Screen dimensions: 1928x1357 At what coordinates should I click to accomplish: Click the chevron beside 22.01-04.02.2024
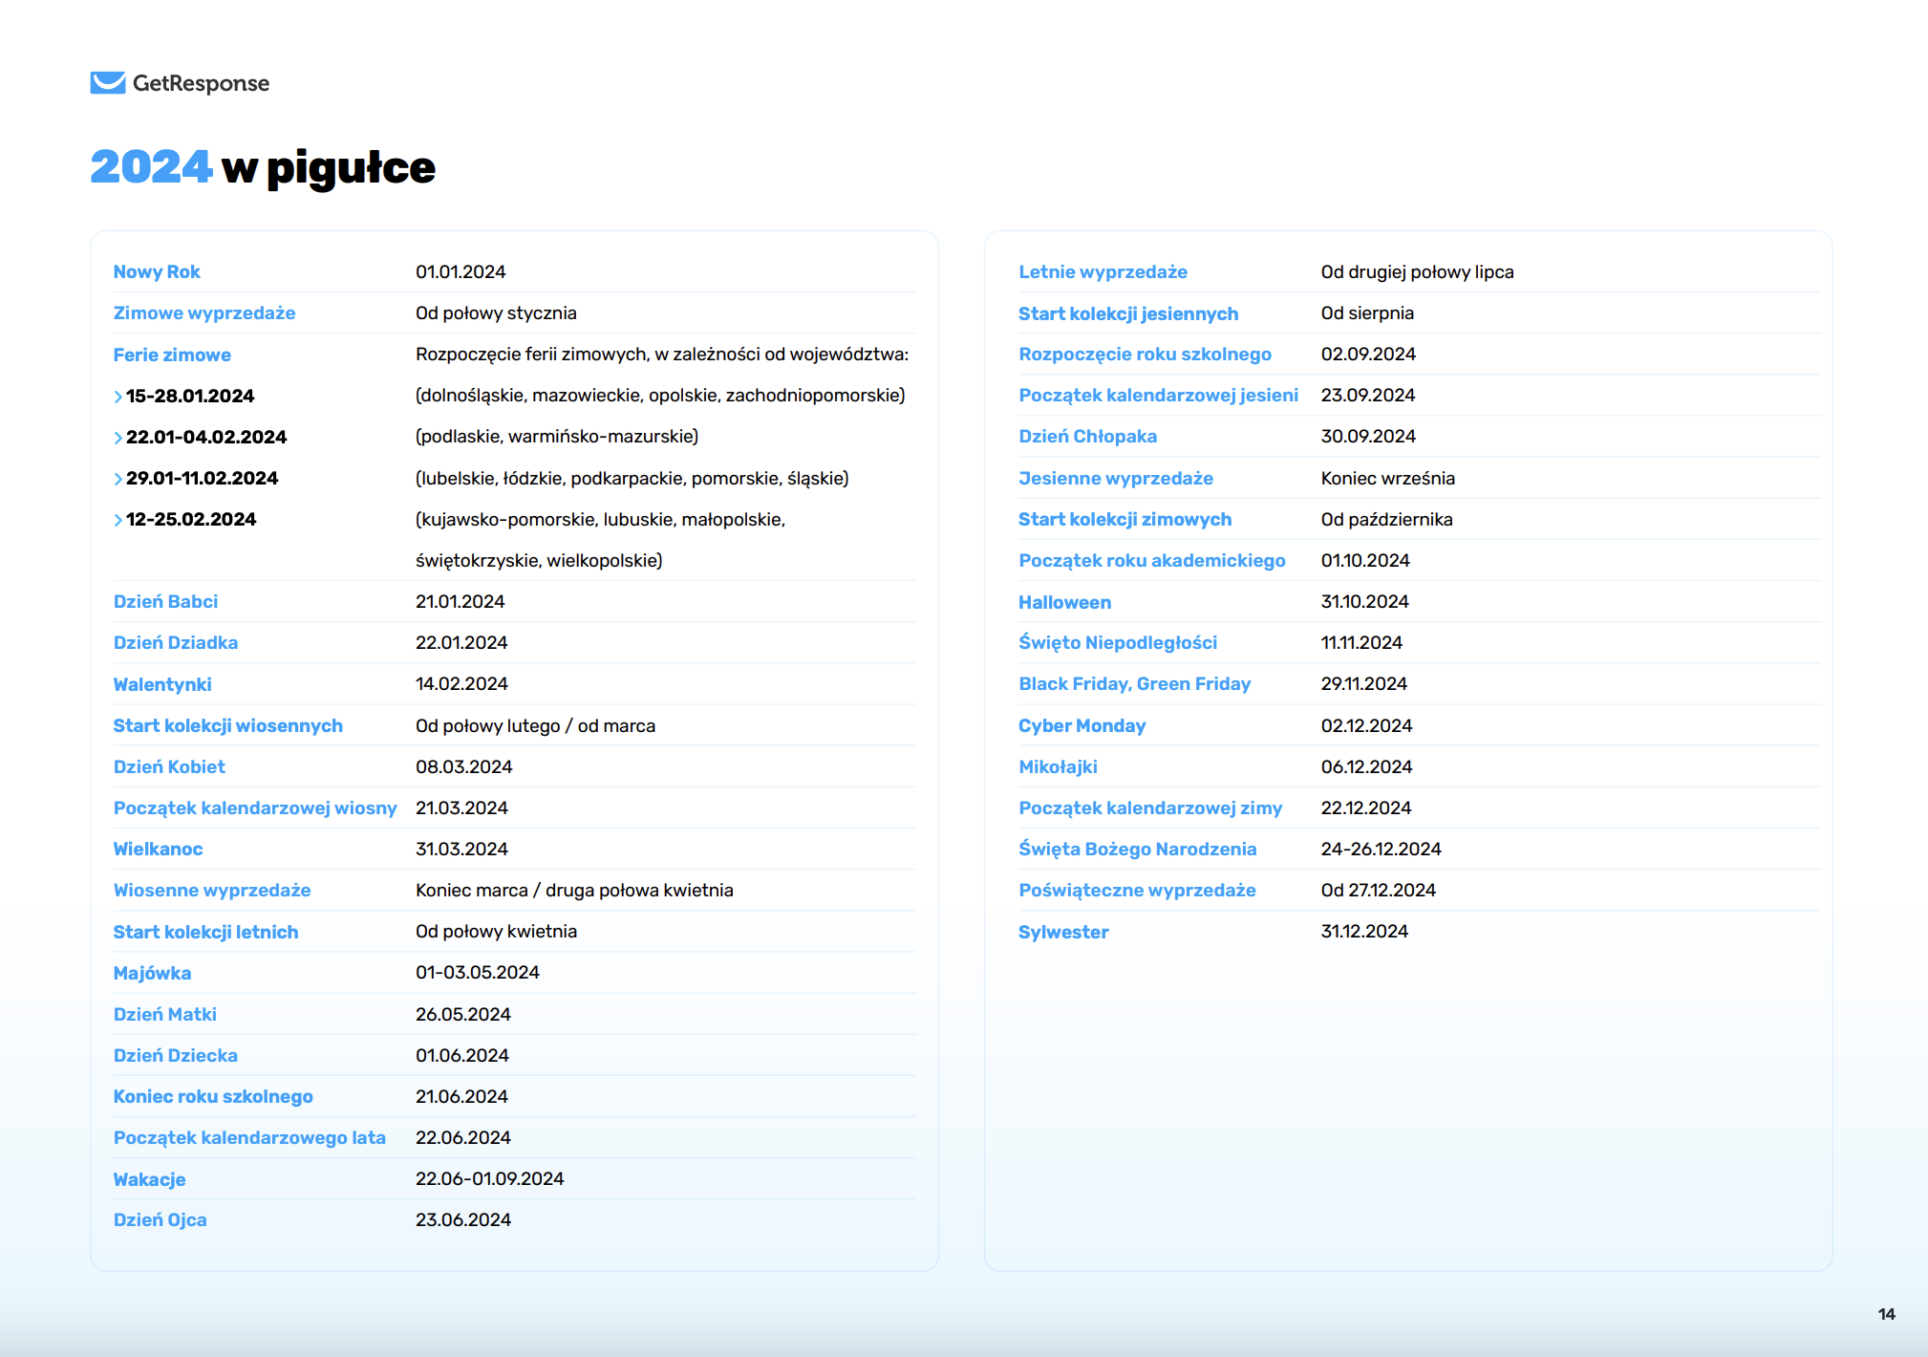[x=118, y=438]
